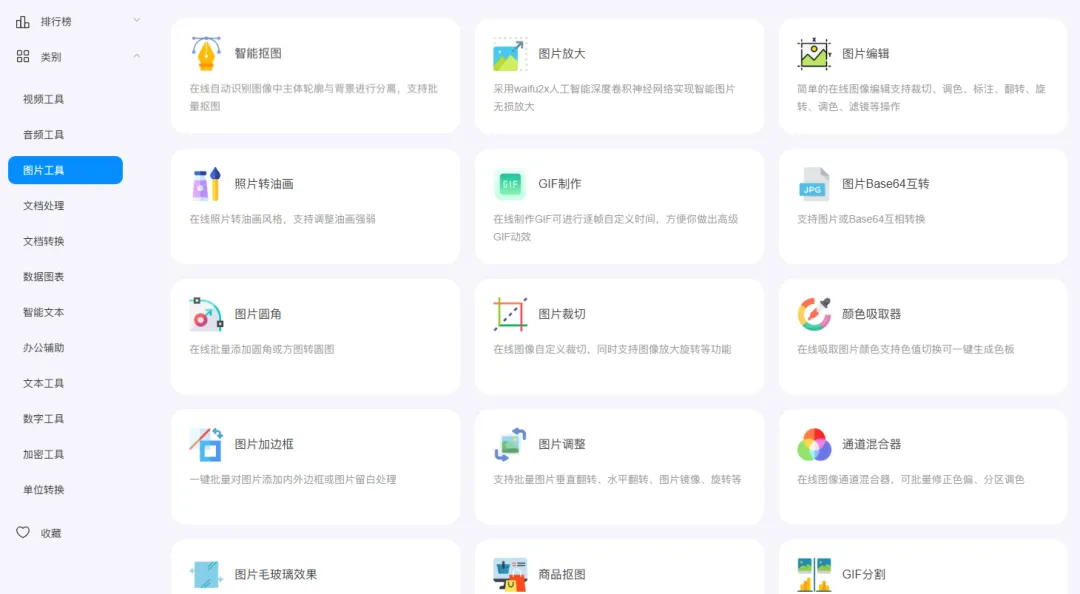Open 图片Base64互转 title
The height and width of the screenshot is (594, 1080).
pos(886,184)
